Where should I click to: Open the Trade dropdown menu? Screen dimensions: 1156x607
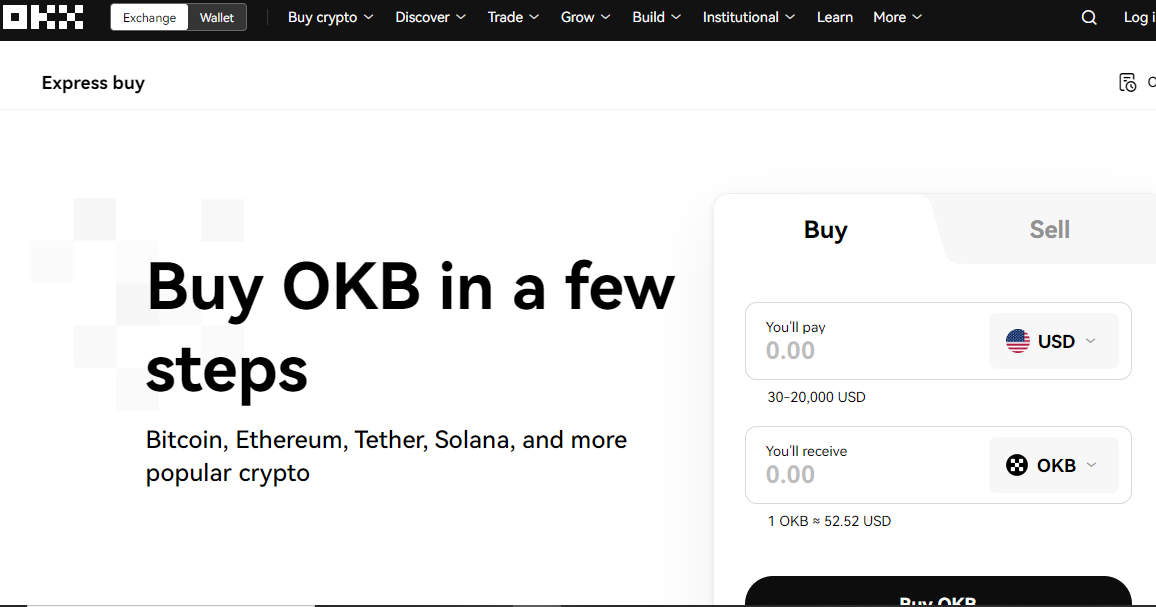click(x=513, y=17)
